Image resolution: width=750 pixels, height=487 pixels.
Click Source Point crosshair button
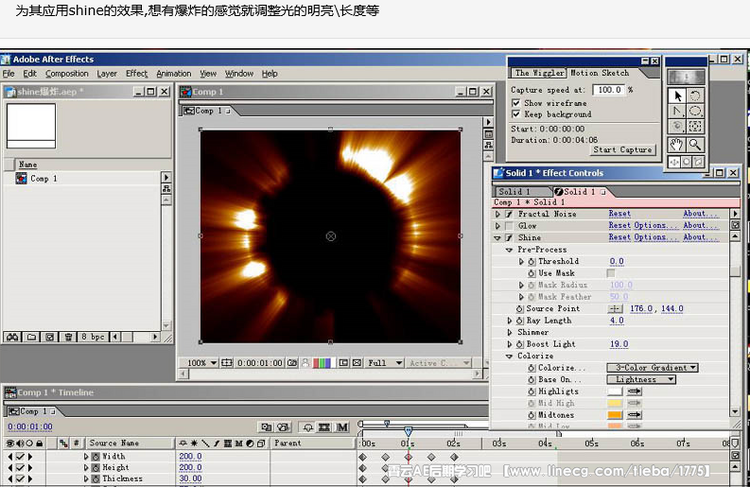pyautogui.click(x=615, y=309)
